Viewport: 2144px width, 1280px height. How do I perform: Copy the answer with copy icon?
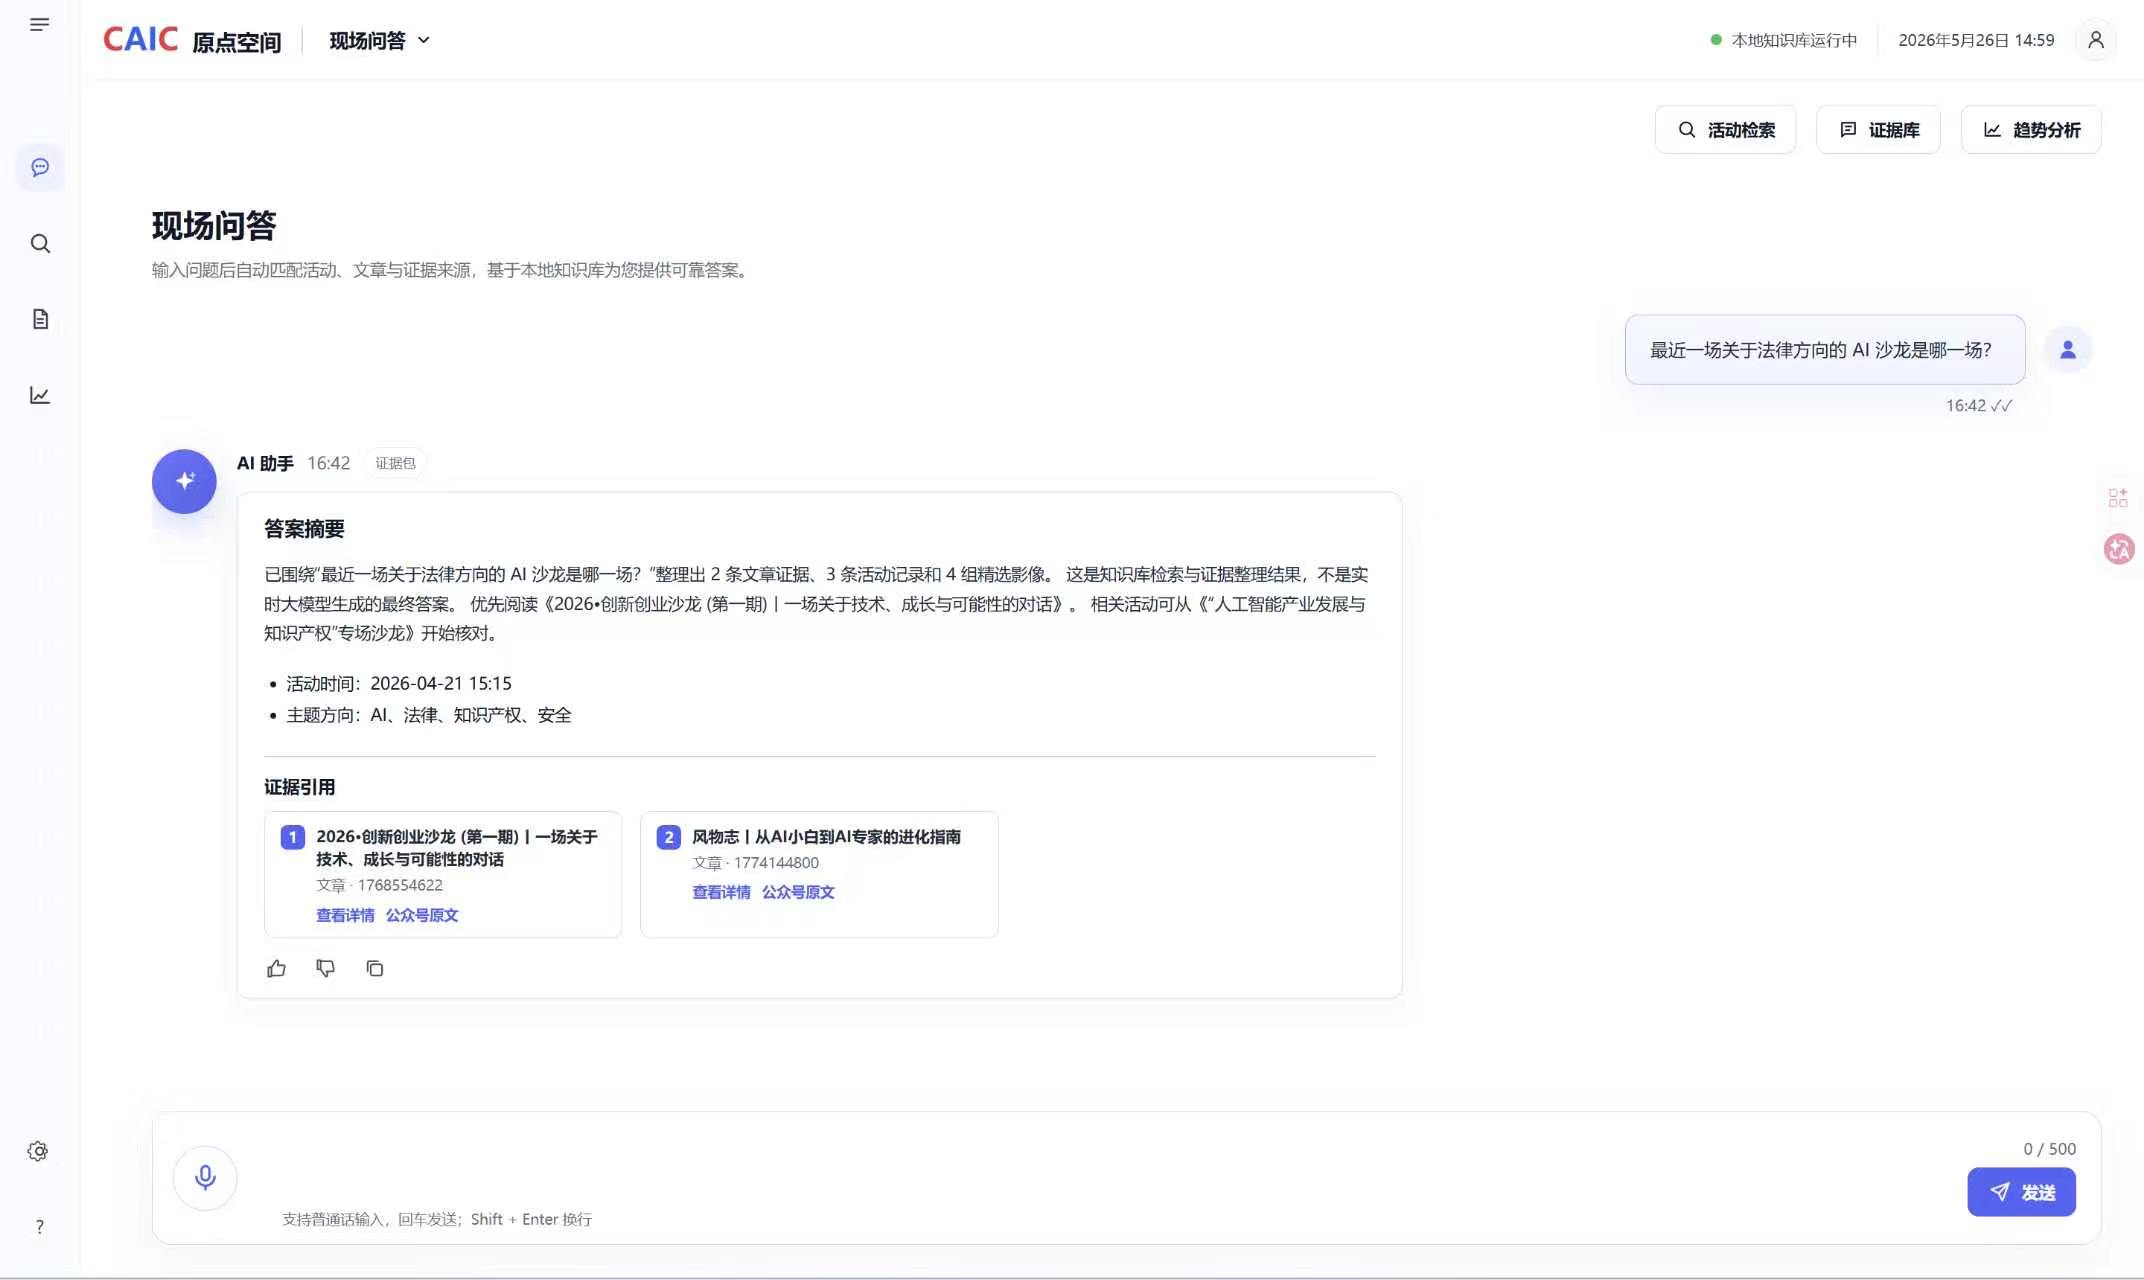point(375,968)
